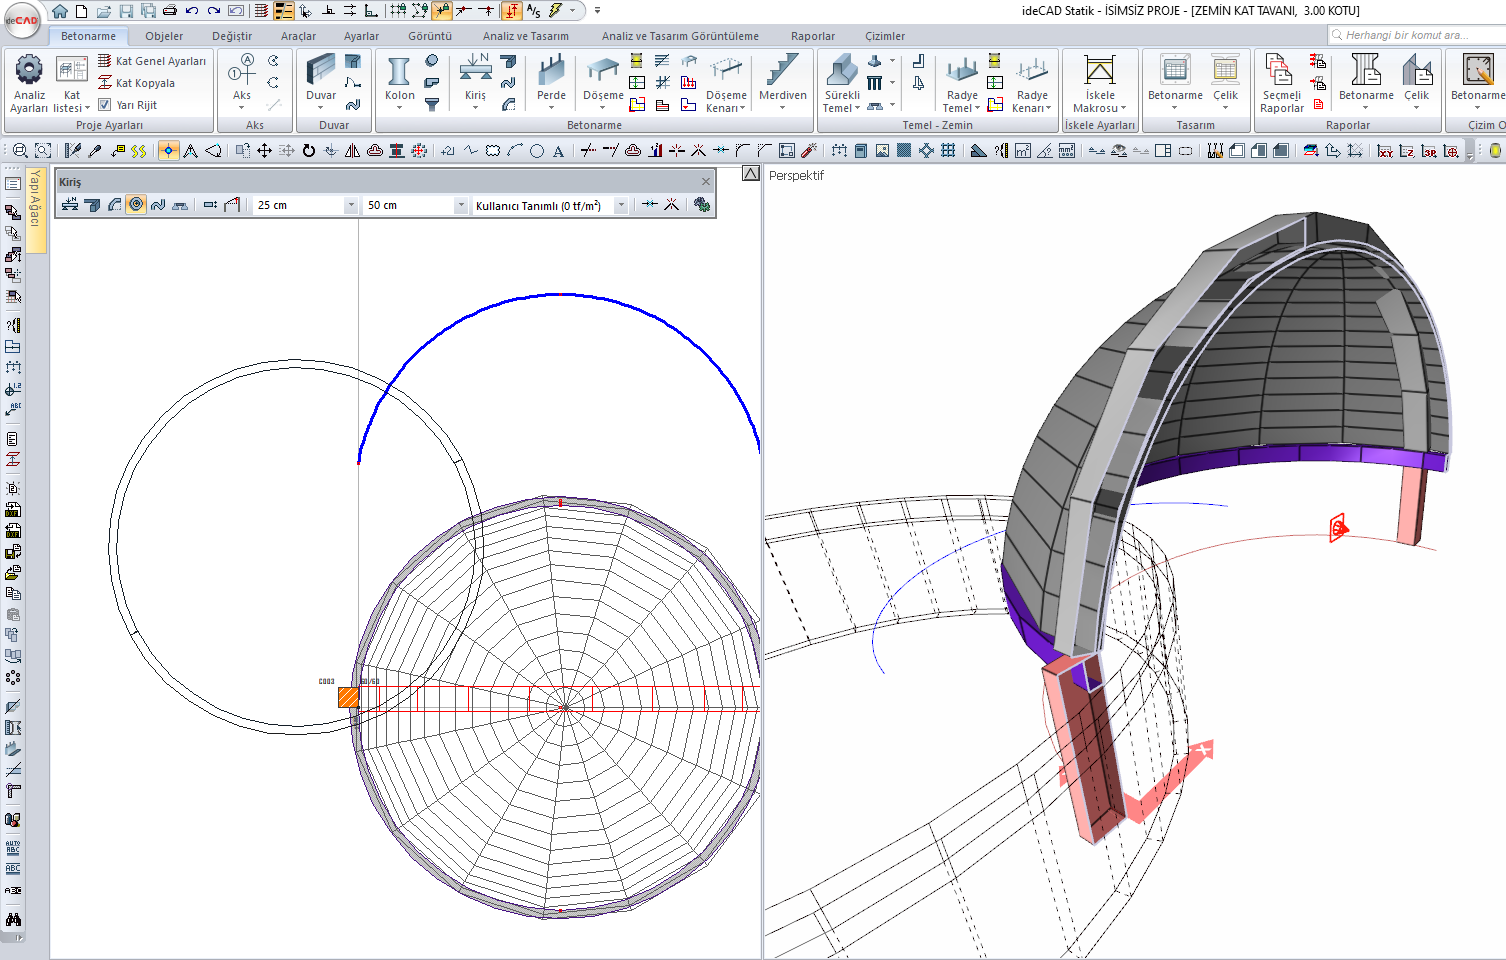Click the rotate tool icon
Viewport: 1506px width, 960px height.
[308, 150]
